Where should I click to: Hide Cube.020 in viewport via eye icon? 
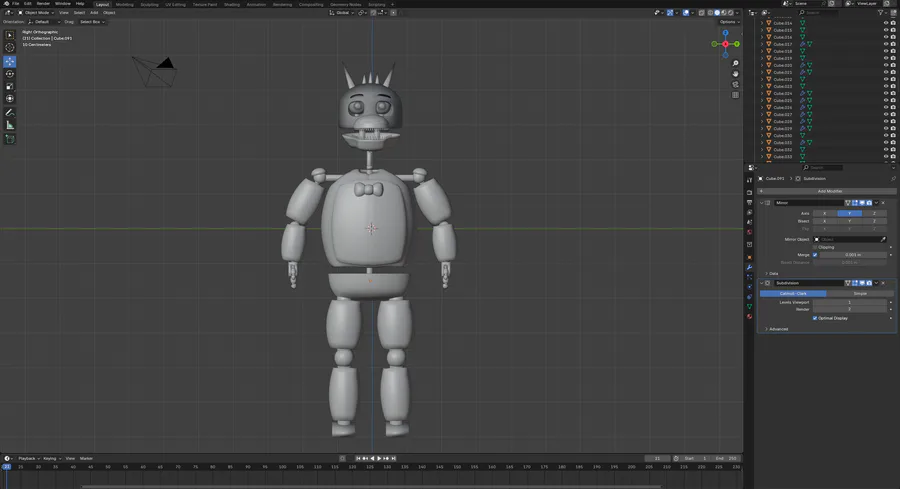tap(886, 65)
